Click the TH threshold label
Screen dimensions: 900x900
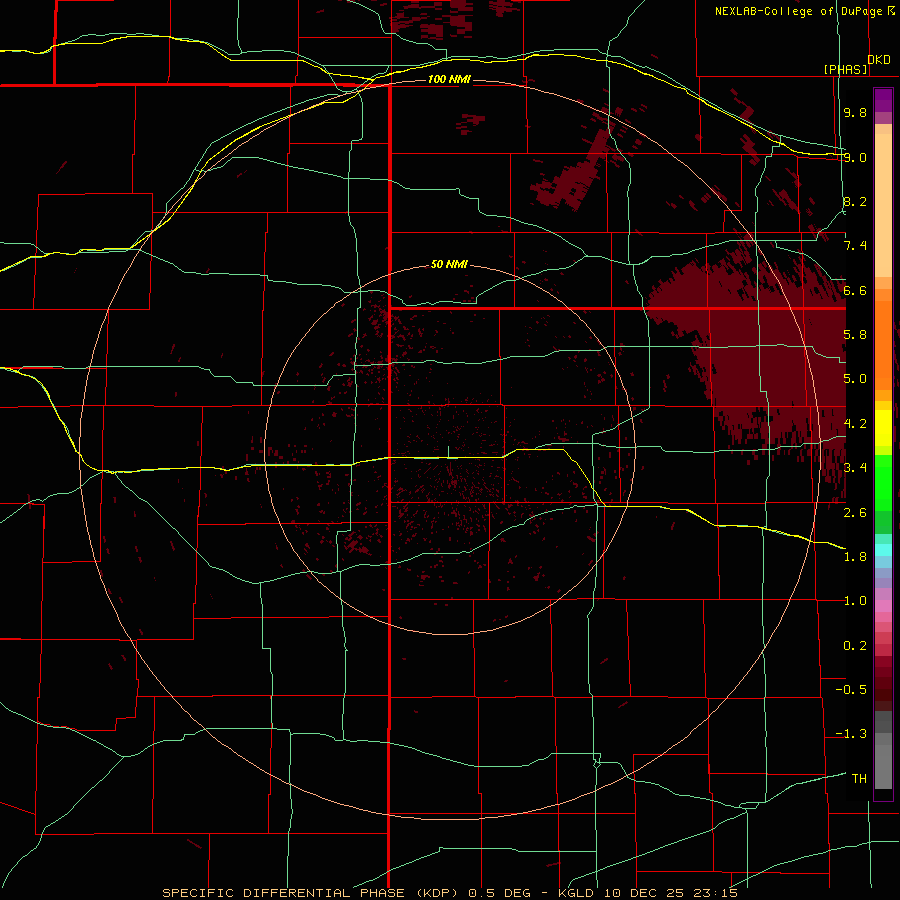pos(859,779)
